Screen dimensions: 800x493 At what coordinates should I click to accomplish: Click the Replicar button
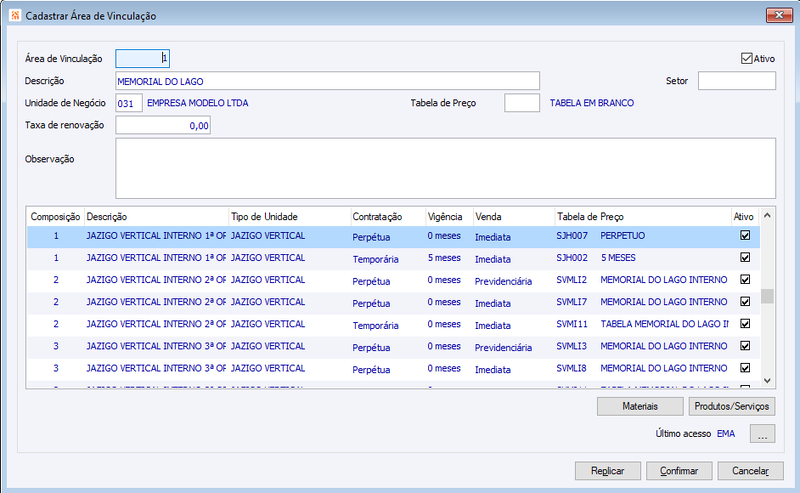tap(607, 471)
